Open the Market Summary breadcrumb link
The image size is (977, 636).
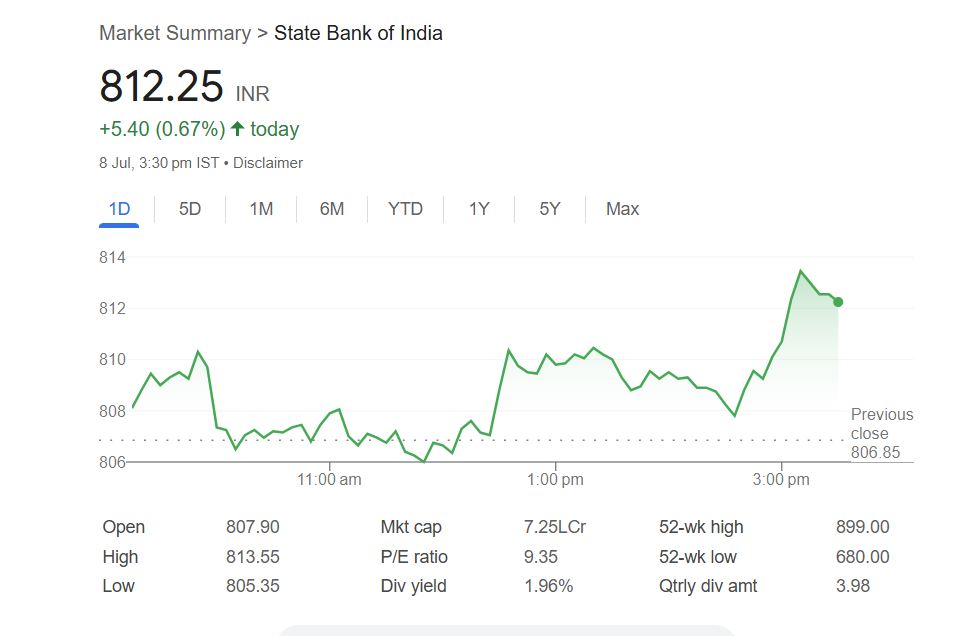[175, 33]
